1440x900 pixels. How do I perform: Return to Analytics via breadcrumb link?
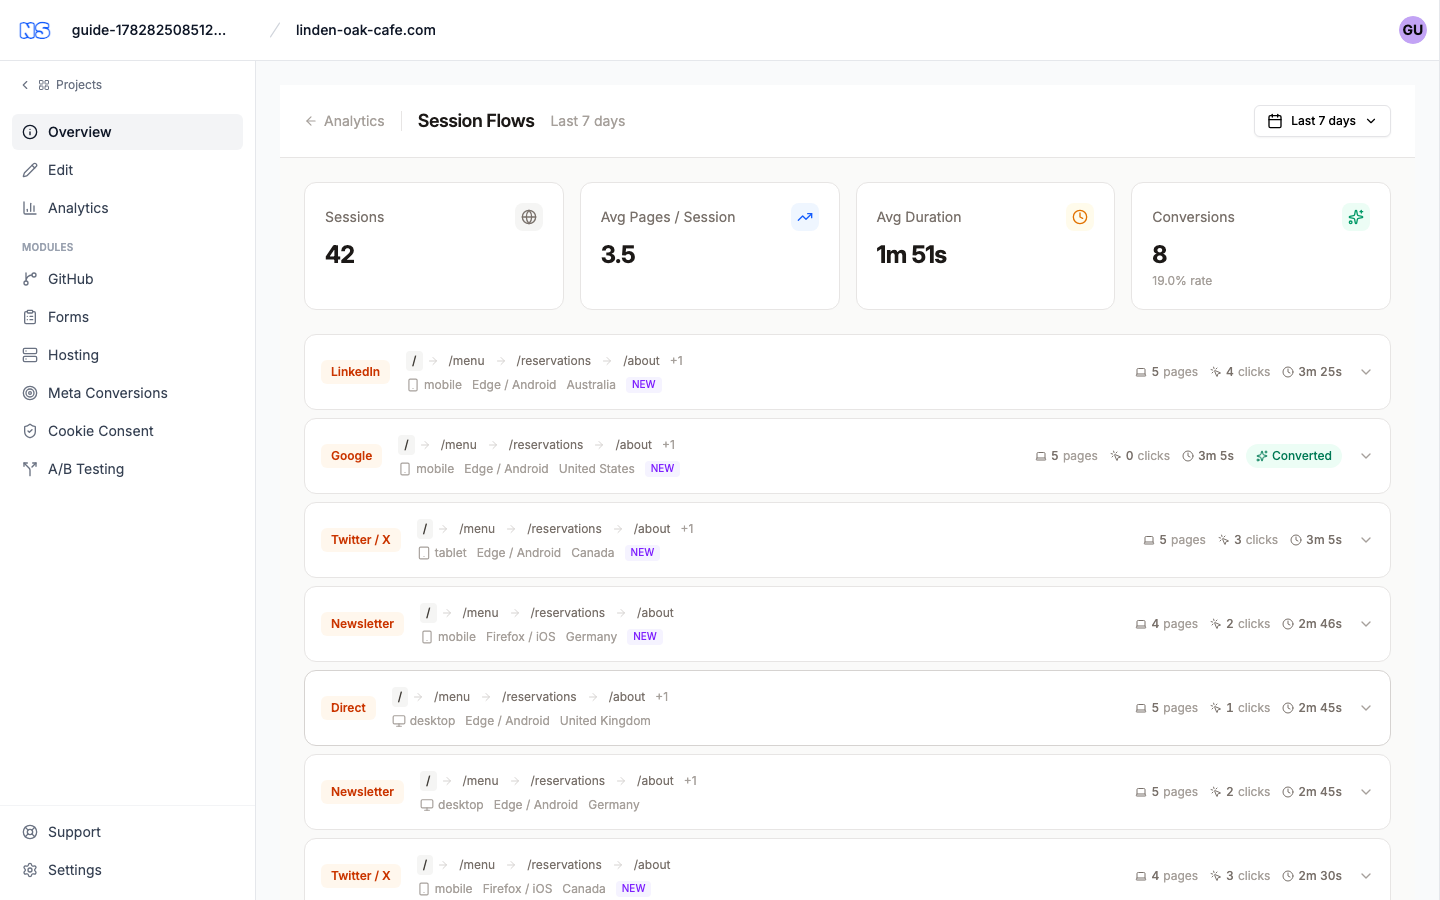click(345, 121)
